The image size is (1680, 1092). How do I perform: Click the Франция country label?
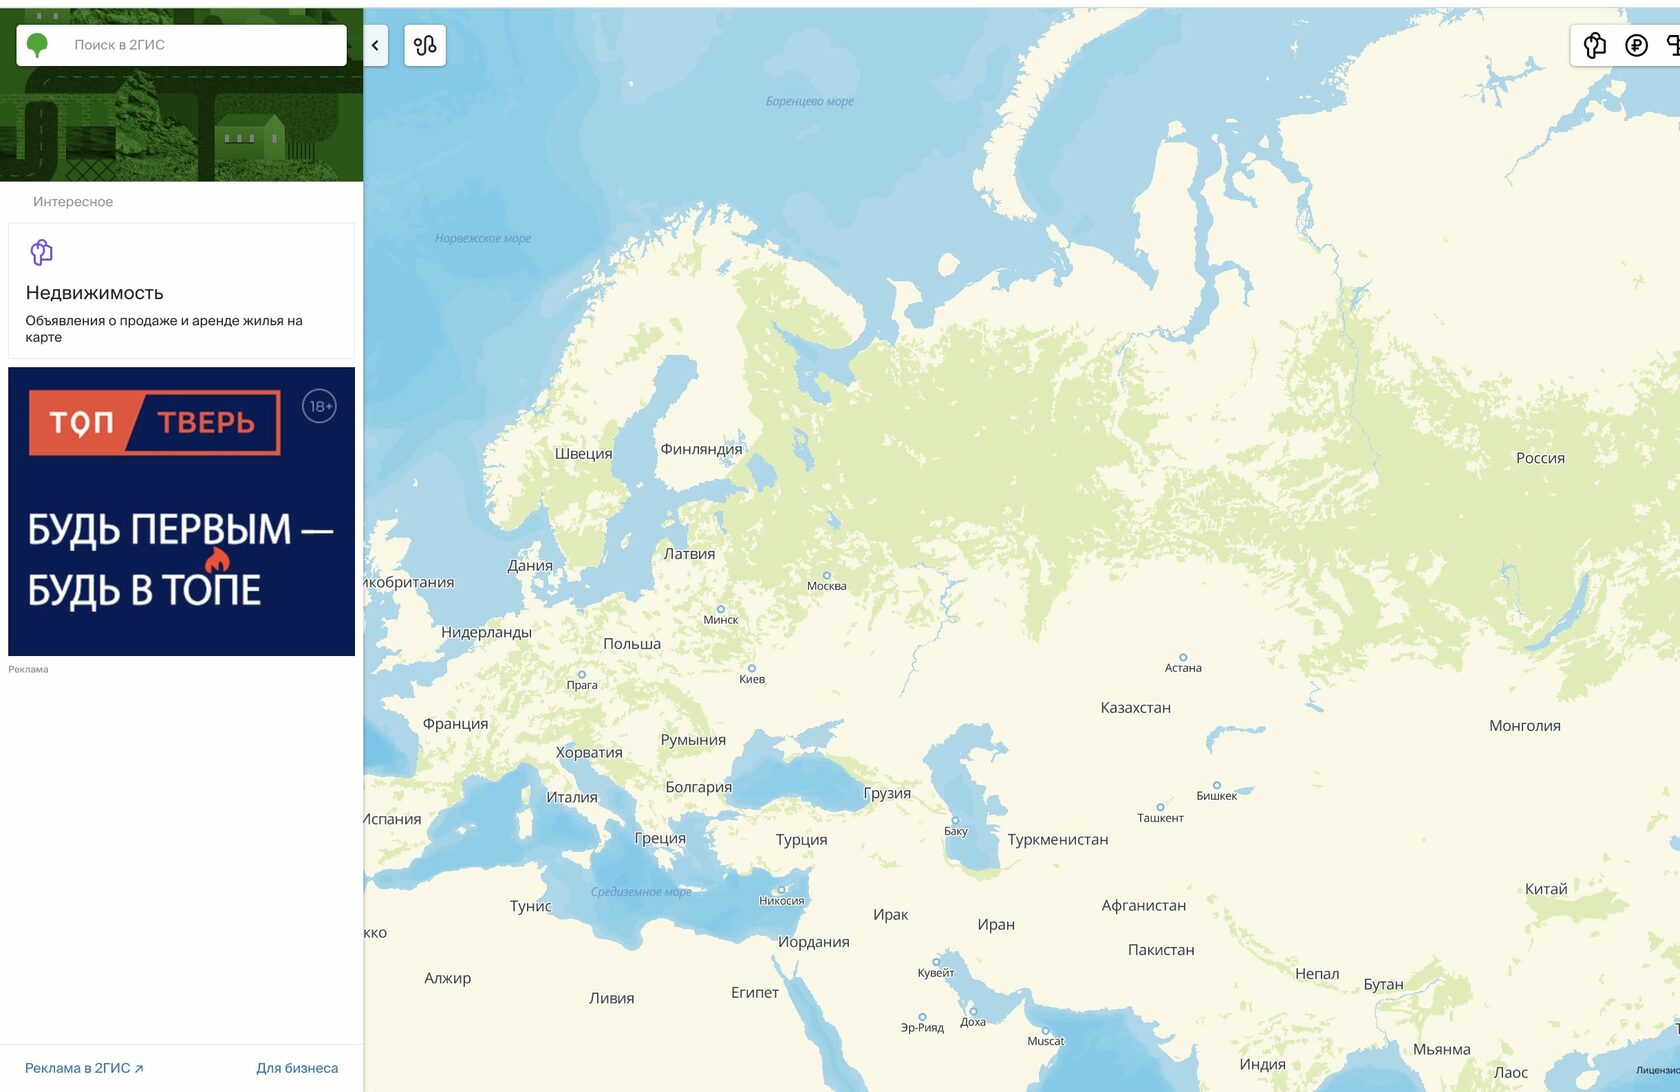pyautogui.click(x=455, y=724)
